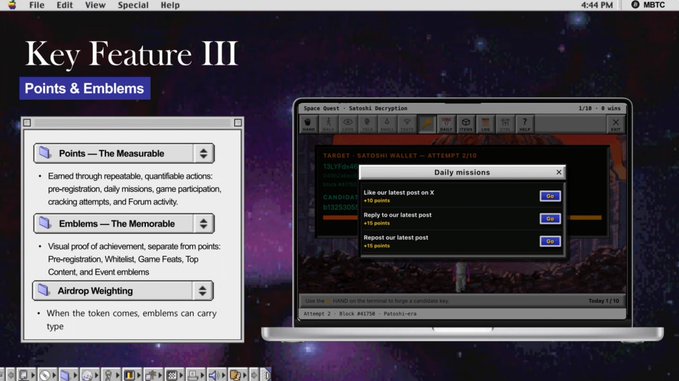The height and width of the screenshot is (381, 679).
Task: Open the Special menu
Action: tap(133, 5)
